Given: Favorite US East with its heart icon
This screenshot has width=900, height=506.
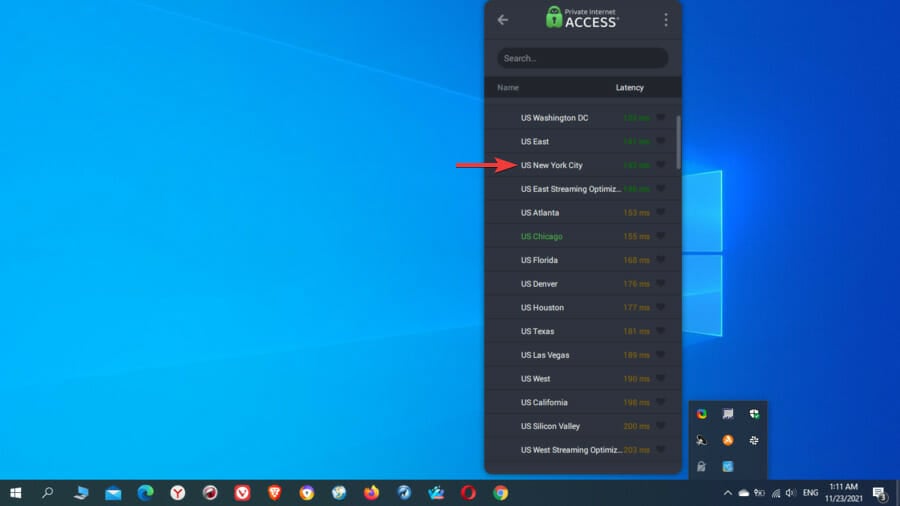Looking at the screenshot, I should [661, 141].
